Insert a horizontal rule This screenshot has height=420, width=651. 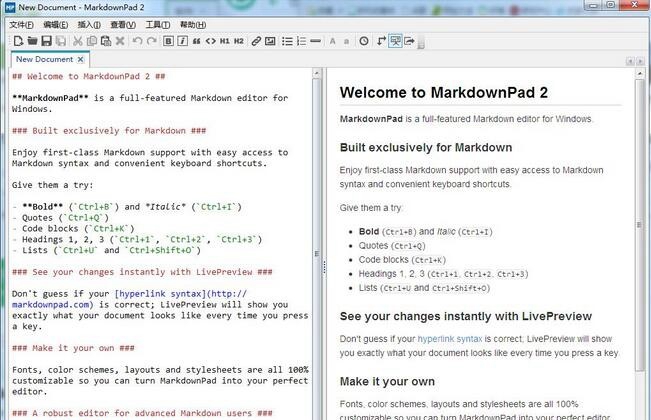(316, 41)
